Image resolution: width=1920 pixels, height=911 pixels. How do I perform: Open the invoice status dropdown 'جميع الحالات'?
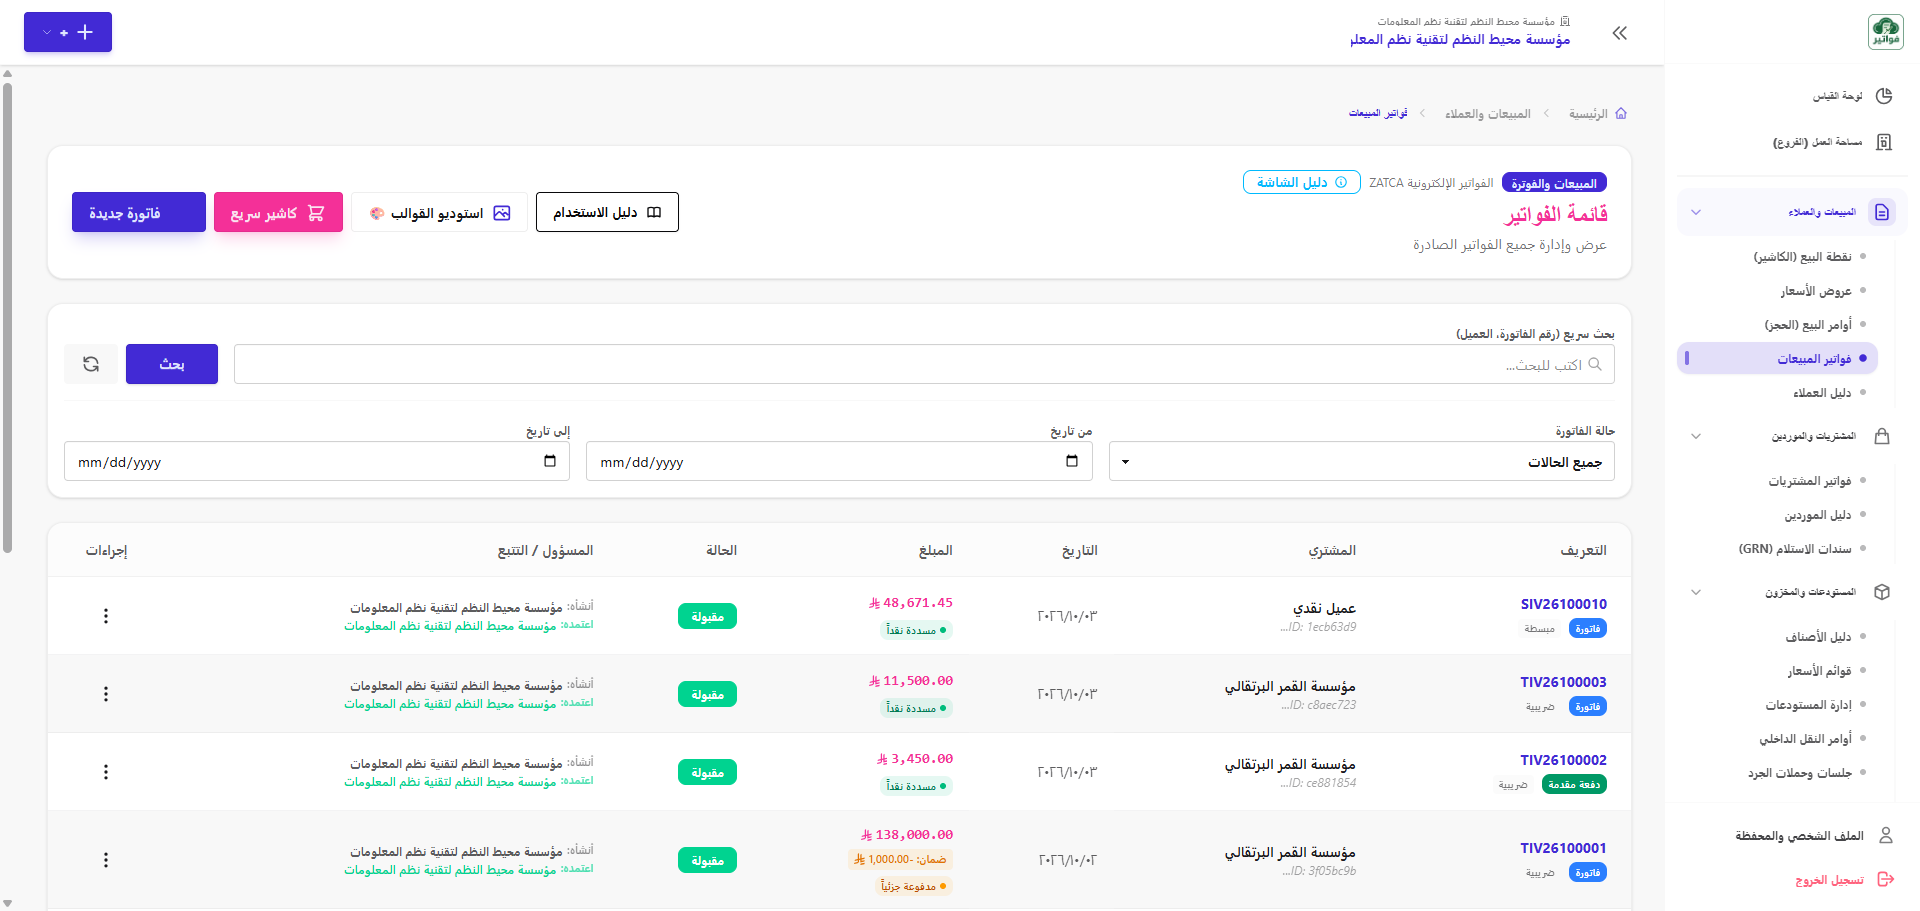1362,461
